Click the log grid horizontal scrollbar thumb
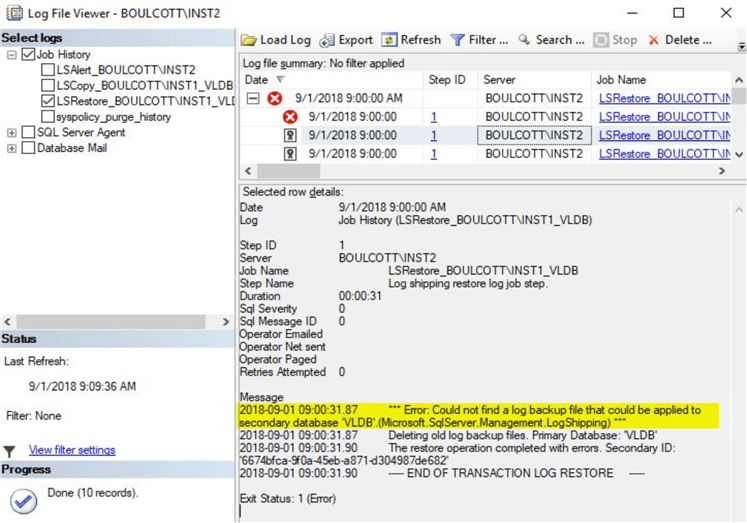Image resolution: width=747 pixels, height=523 pixels. (289, 171)
